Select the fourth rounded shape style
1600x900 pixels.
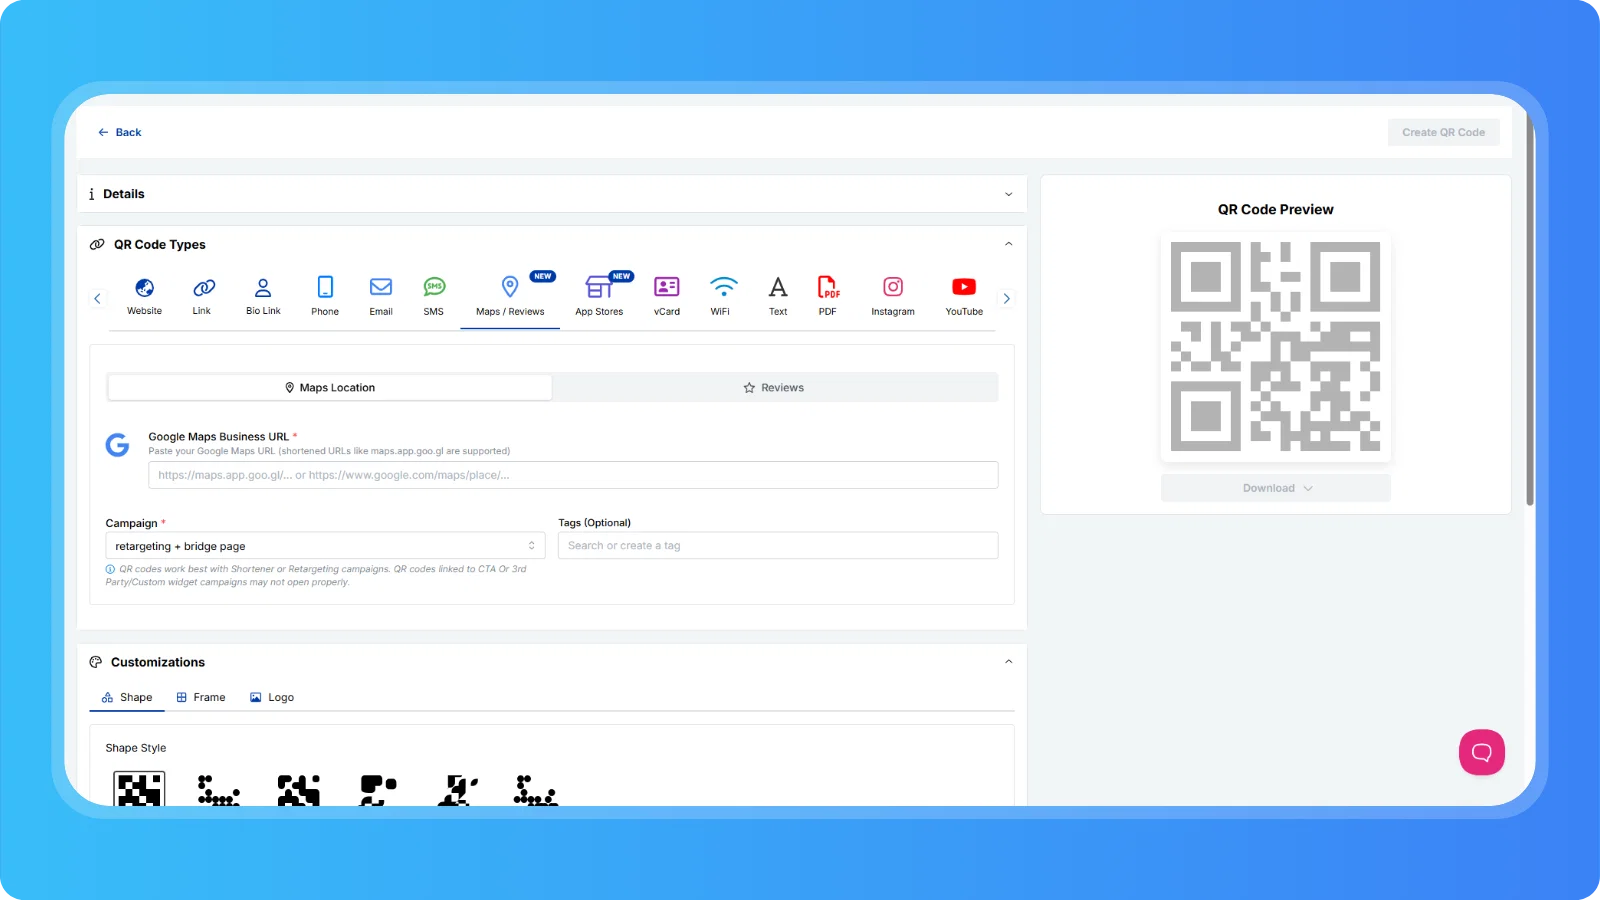tap(379, 789)
